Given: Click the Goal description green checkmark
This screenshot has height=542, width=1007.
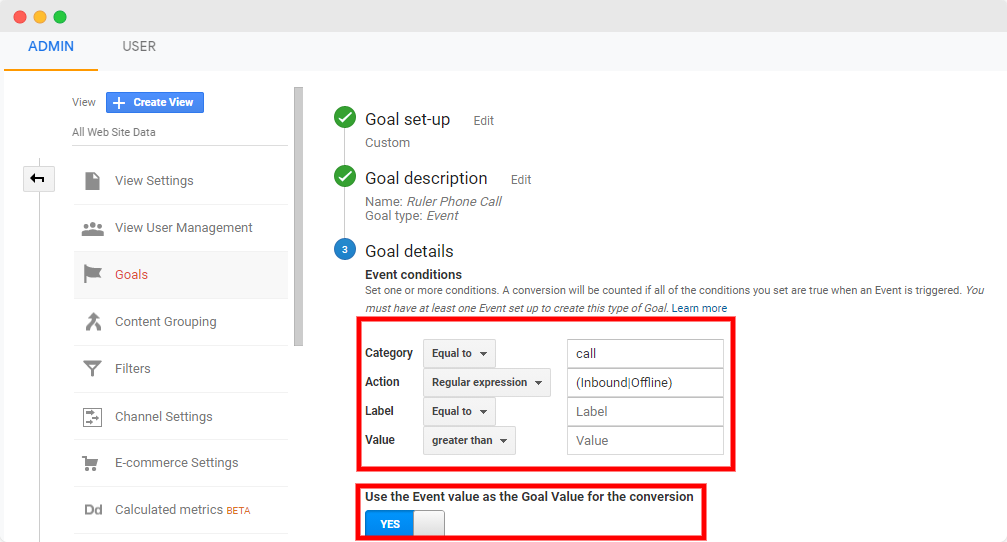Looking at the screenshot, I should (x=345, y=176).
